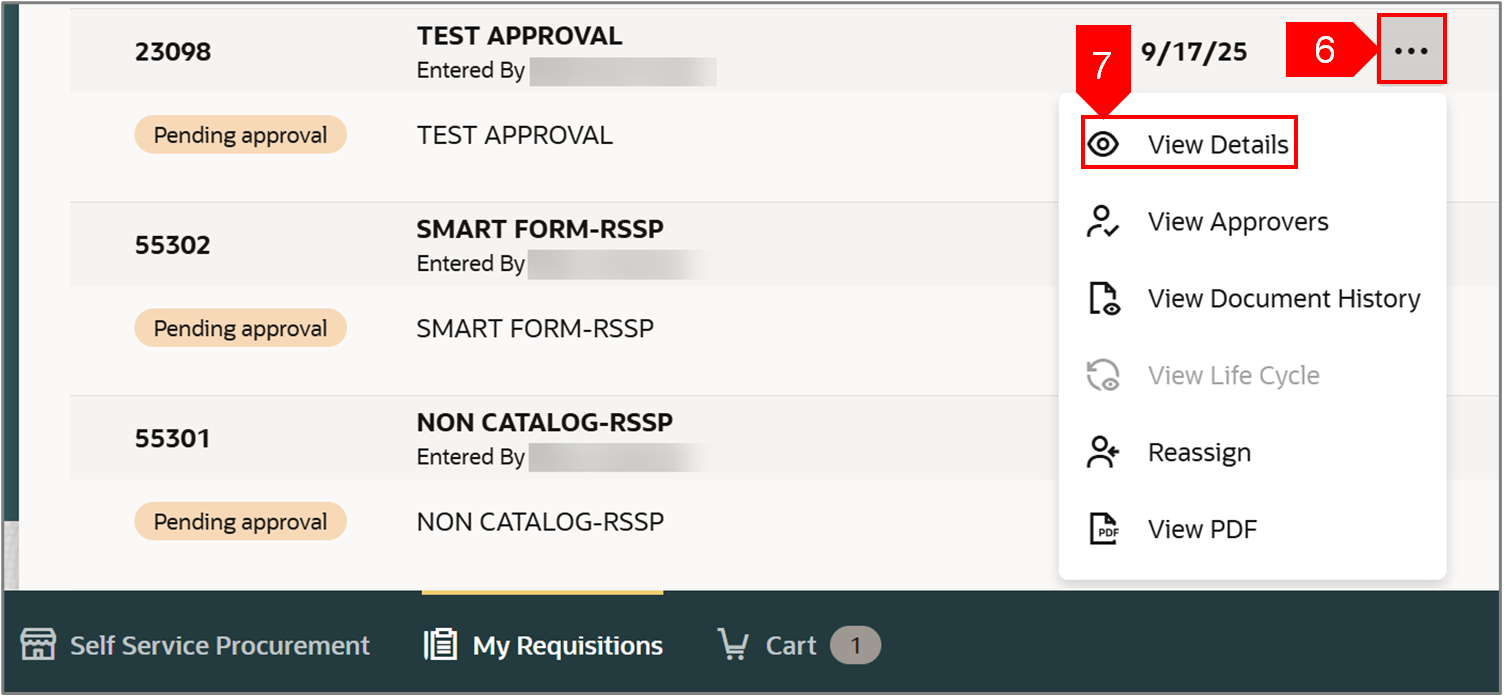Image resolution: width=1505 pixels, height=697 pixels.
Task: Open the three-dot actions menu for requisition 23098
Action: [1411, 50]
